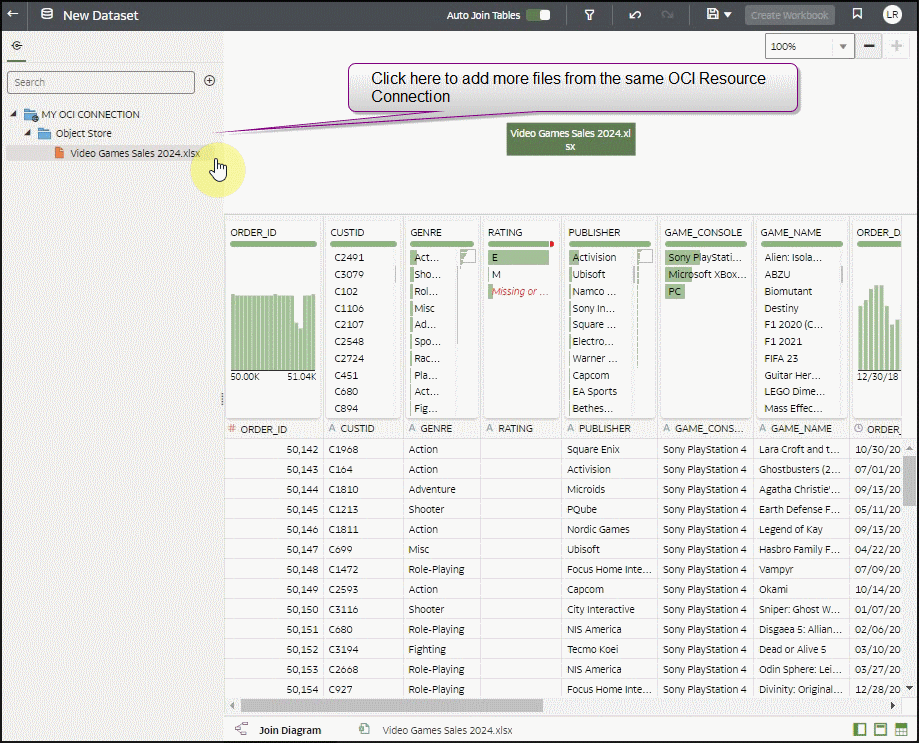Open the LR user account menu
This screenshot has height=743, width=919.
click(891, 15)
